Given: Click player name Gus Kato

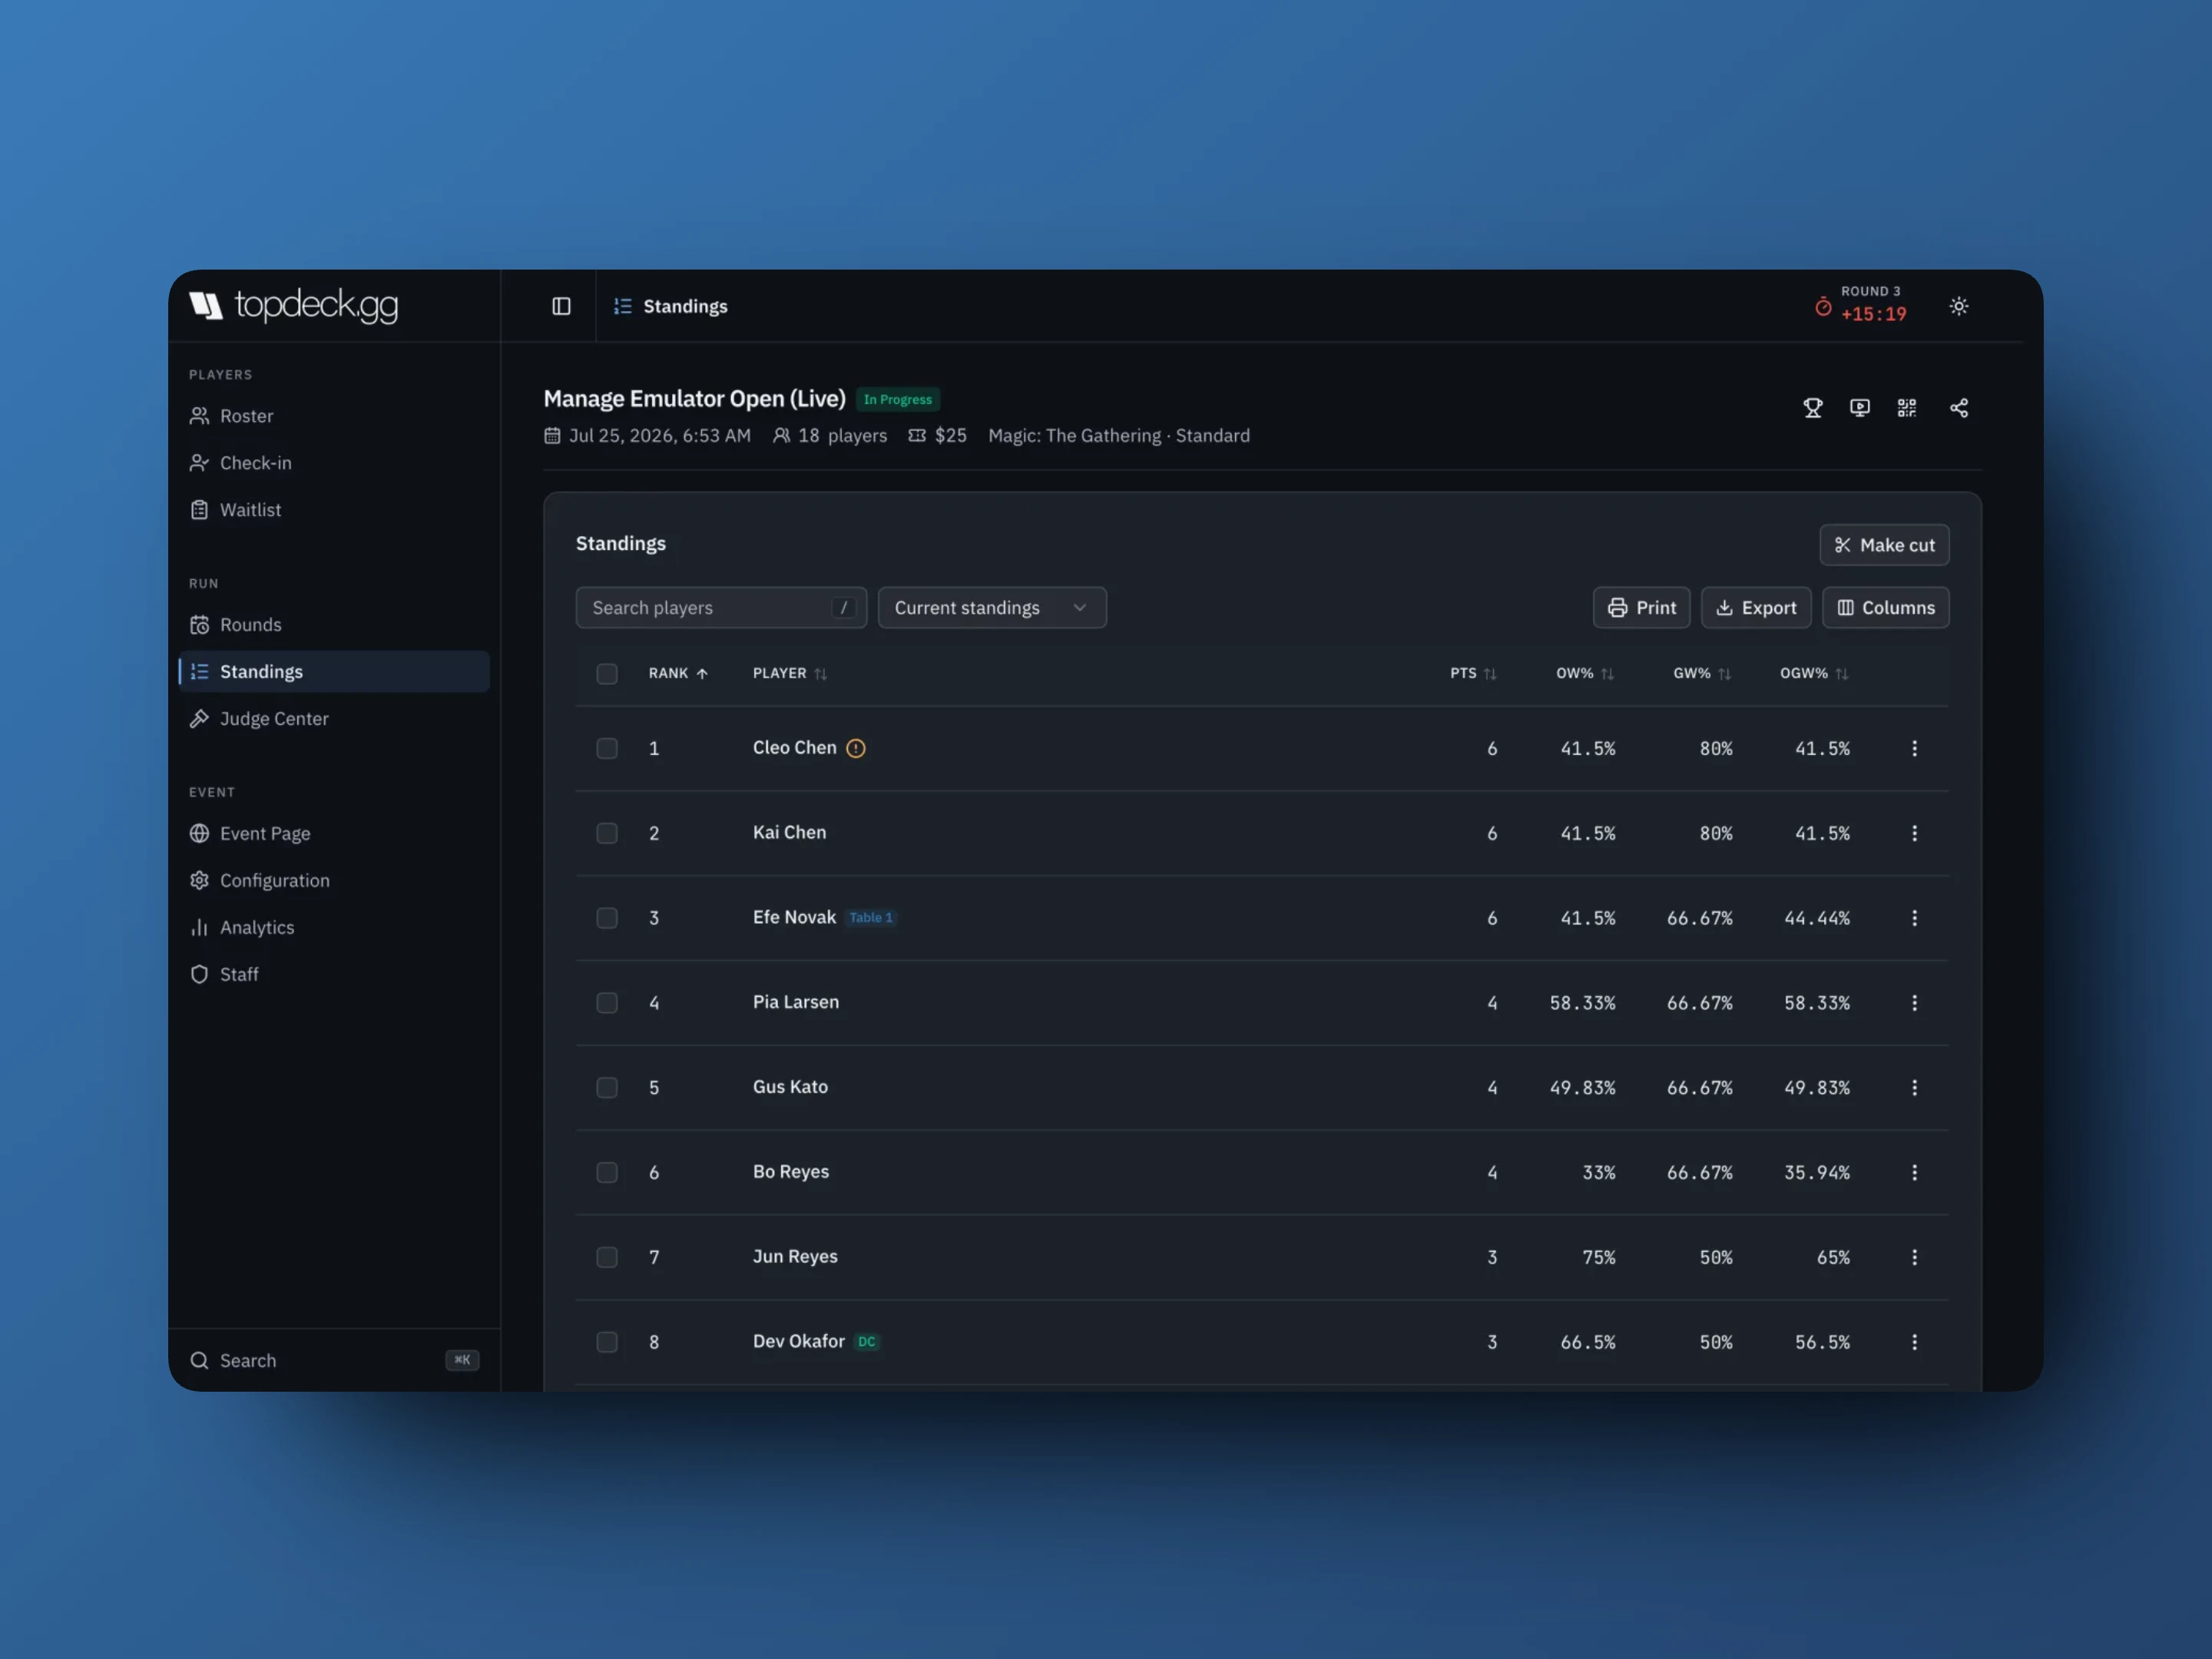Looking at the screenshot, I should (x=790, y=1087).
